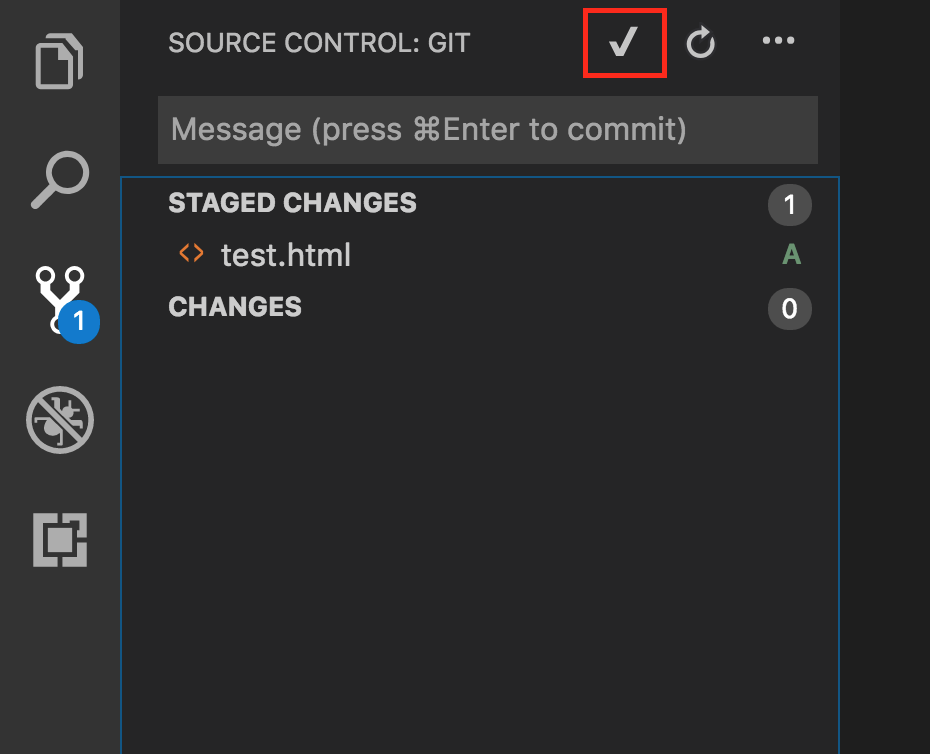Open the Extensions view icon

click(60, 540)
